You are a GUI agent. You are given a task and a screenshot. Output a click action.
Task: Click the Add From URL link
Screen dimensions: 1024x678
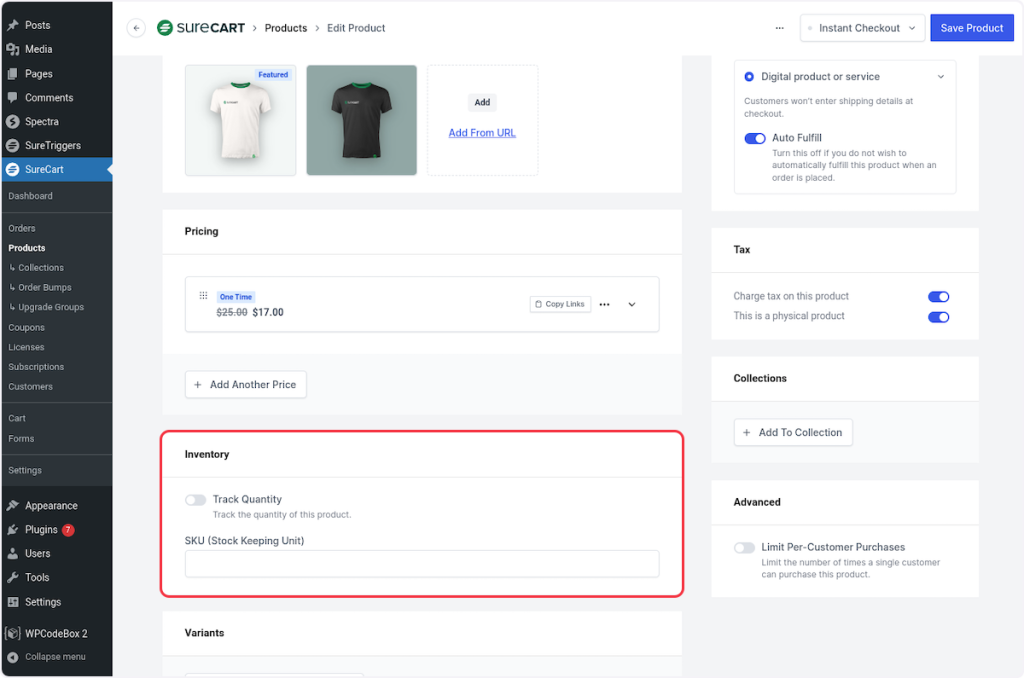(482, 133)
